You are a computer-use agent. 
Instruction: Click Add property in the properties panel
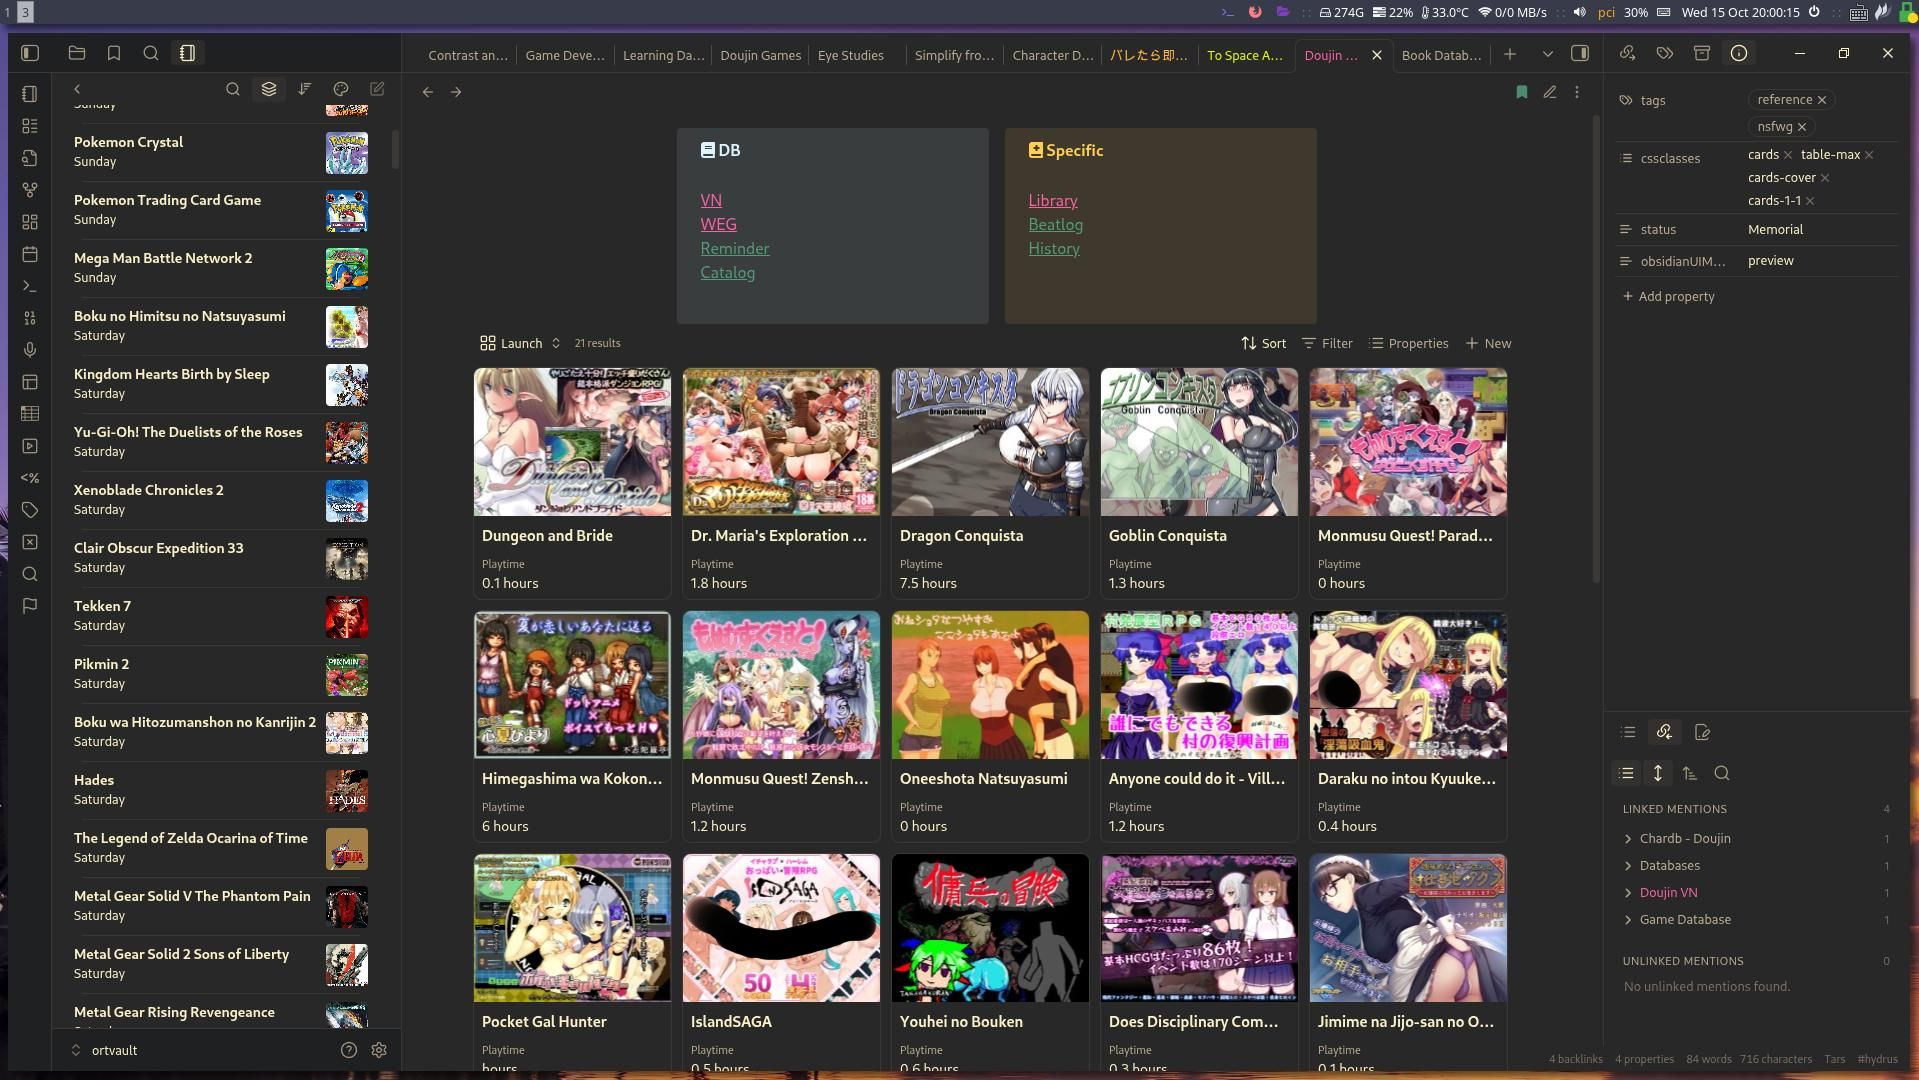1668,297
